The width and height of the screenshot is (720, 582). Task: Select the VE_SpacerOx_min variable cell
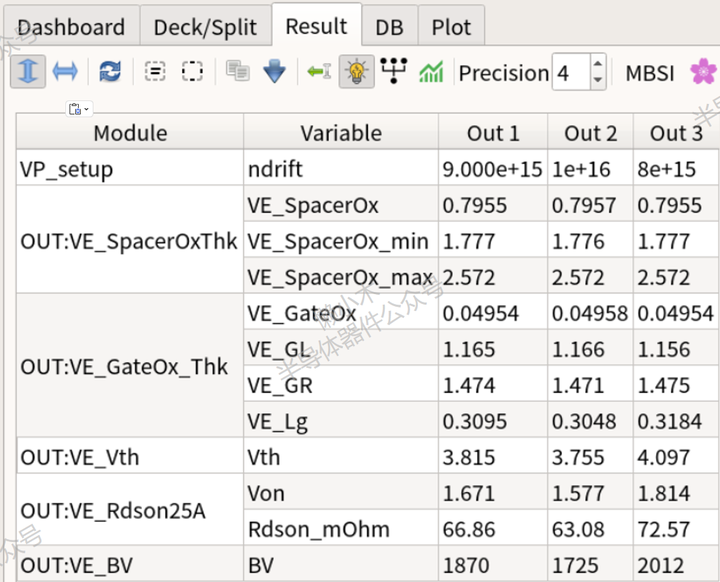[341, 240]
